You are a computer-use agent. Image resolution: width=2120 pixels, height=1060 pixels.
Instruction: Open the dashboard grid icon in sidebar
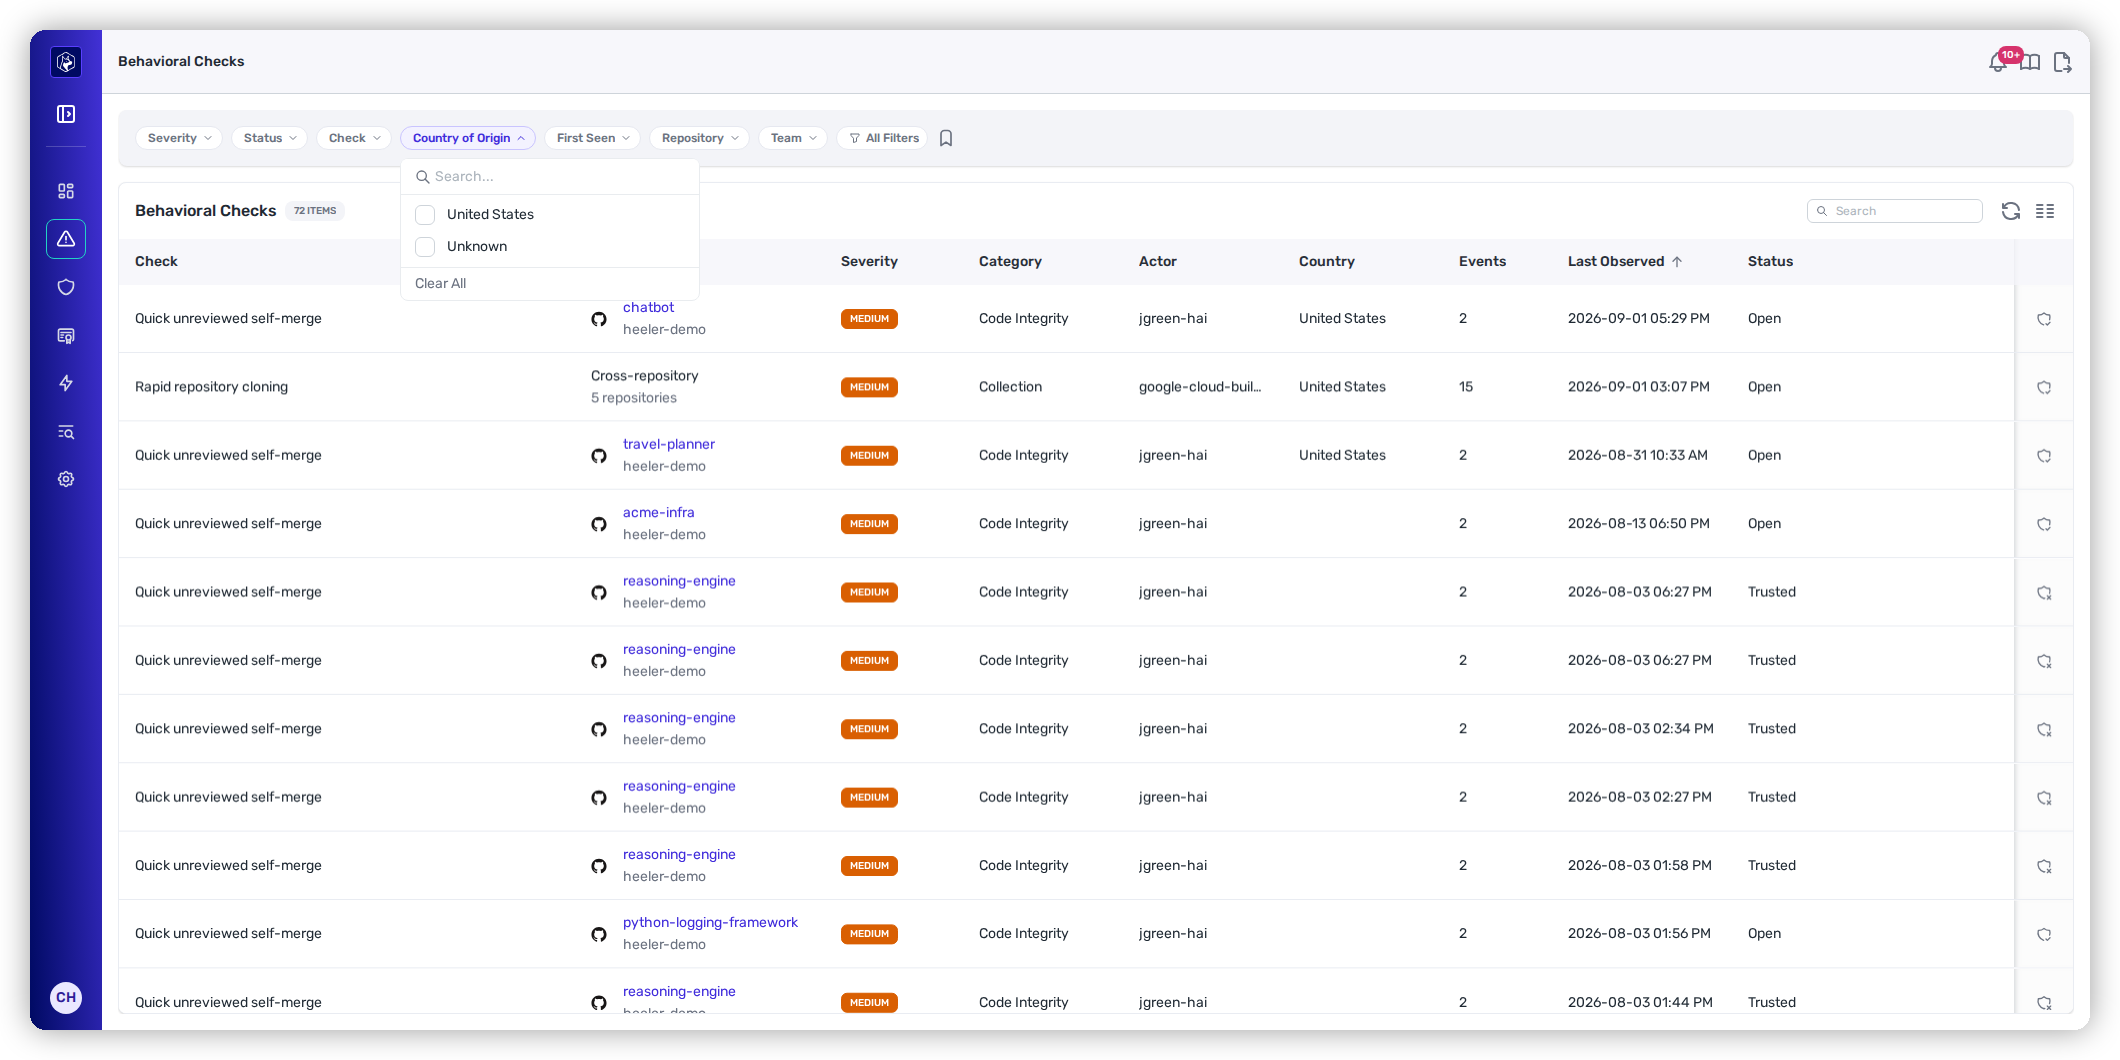[x=66, y=191]
